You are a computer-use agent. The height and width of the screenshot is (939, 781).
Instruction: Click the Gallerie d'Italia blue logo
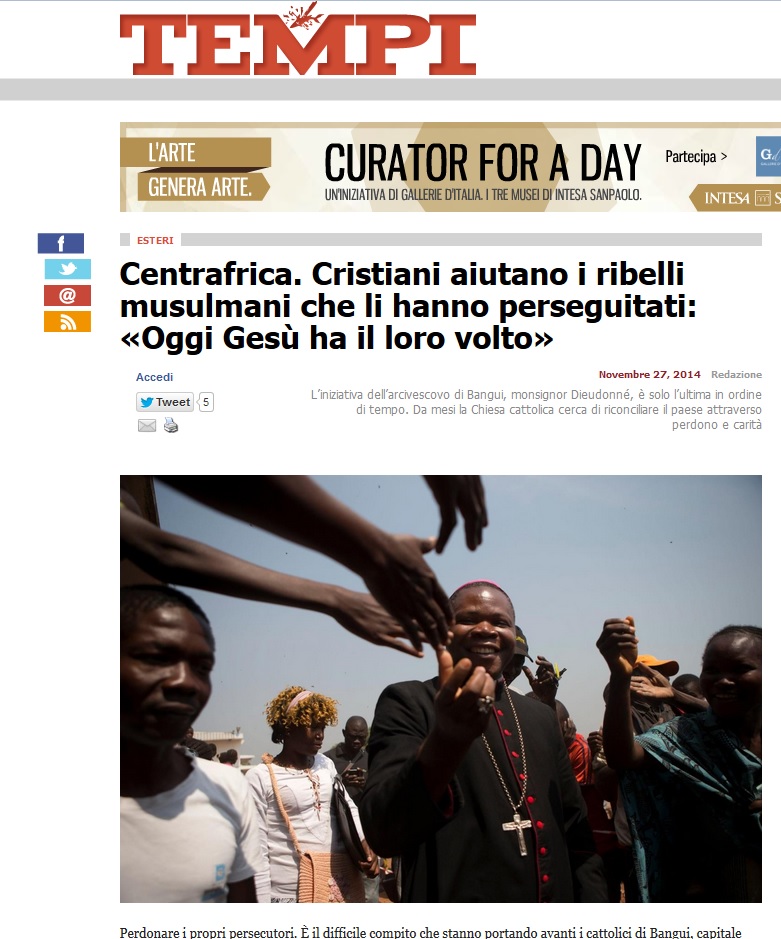[x=768, y=156]
